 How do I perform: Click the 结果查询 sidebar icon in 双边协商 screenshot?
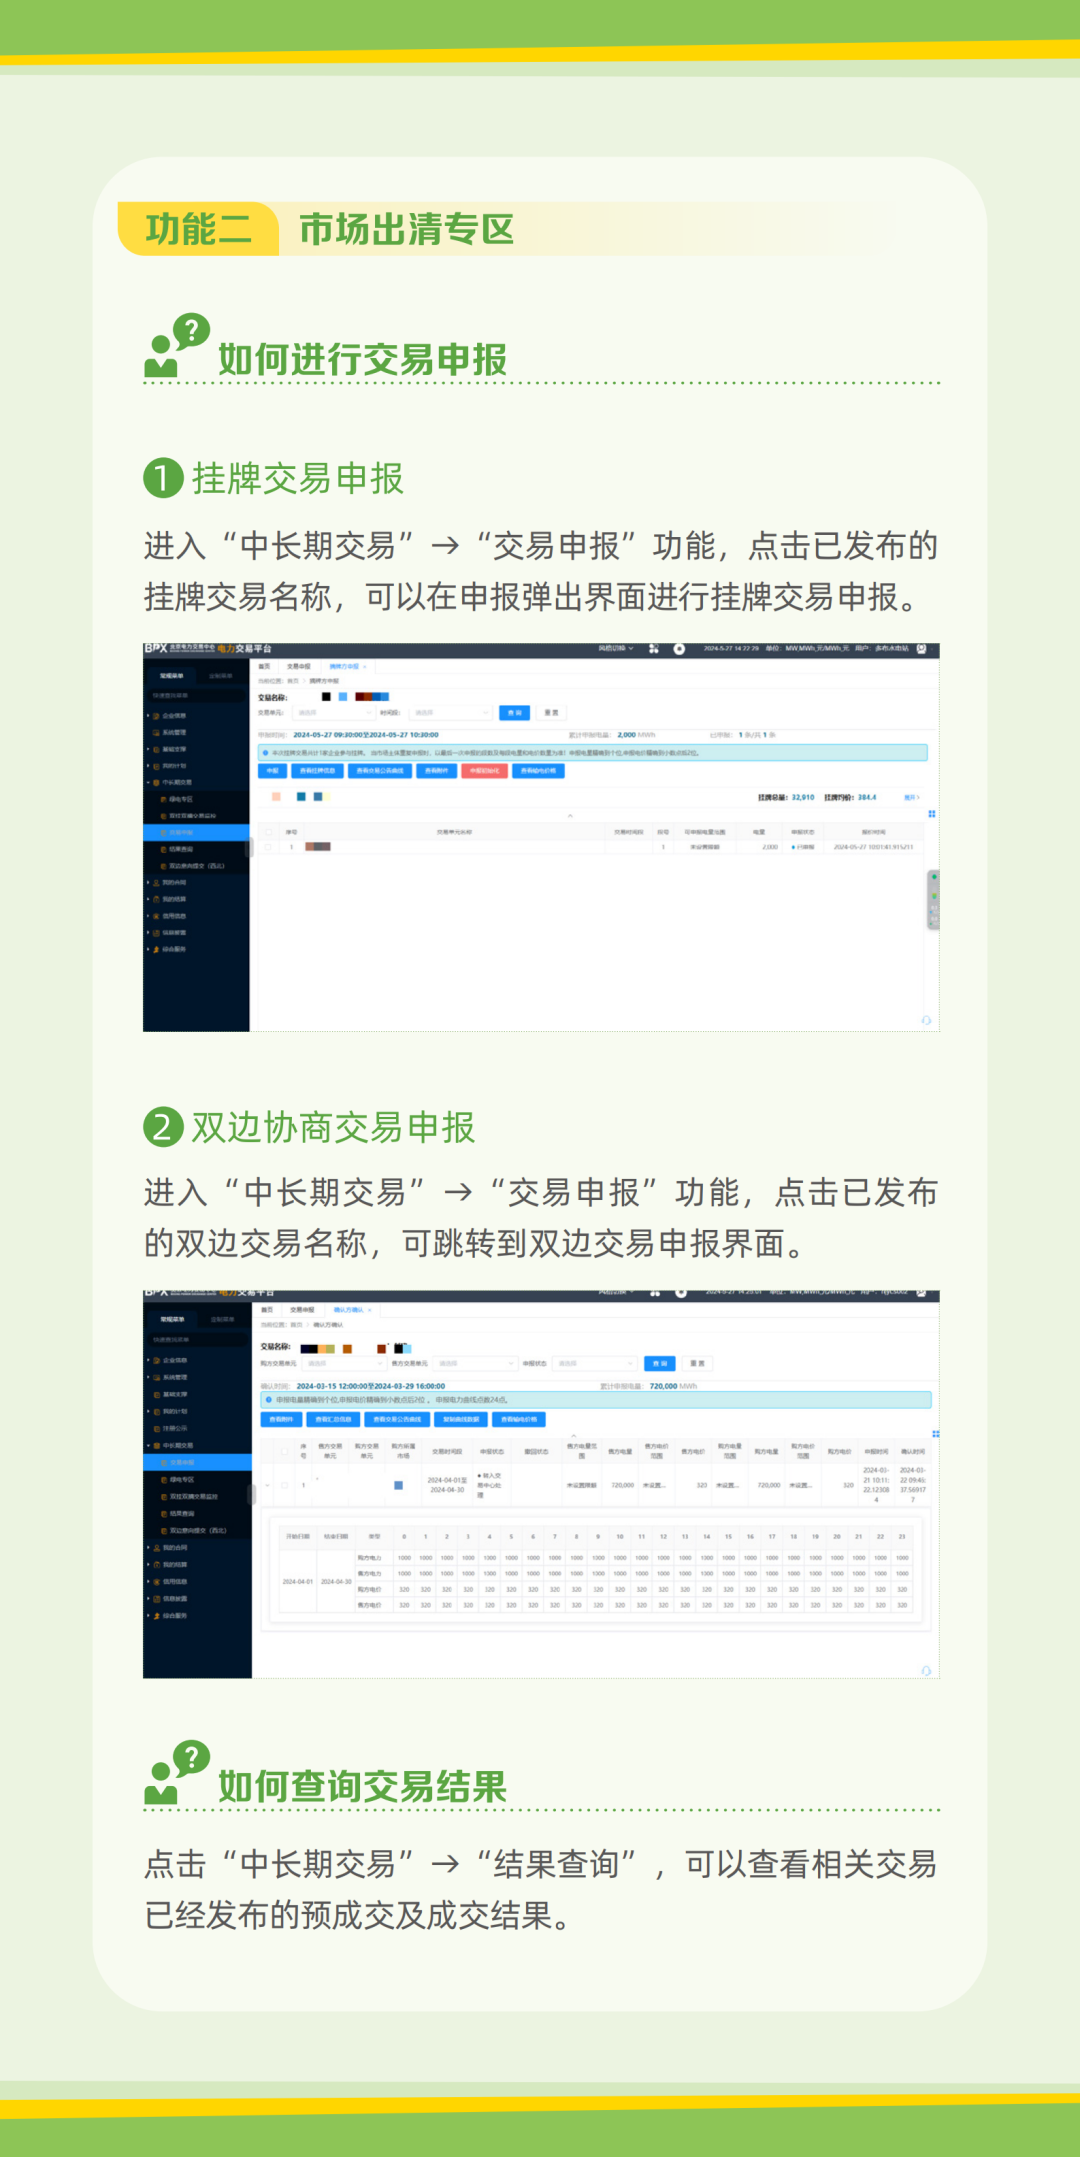pos(164,1513)
